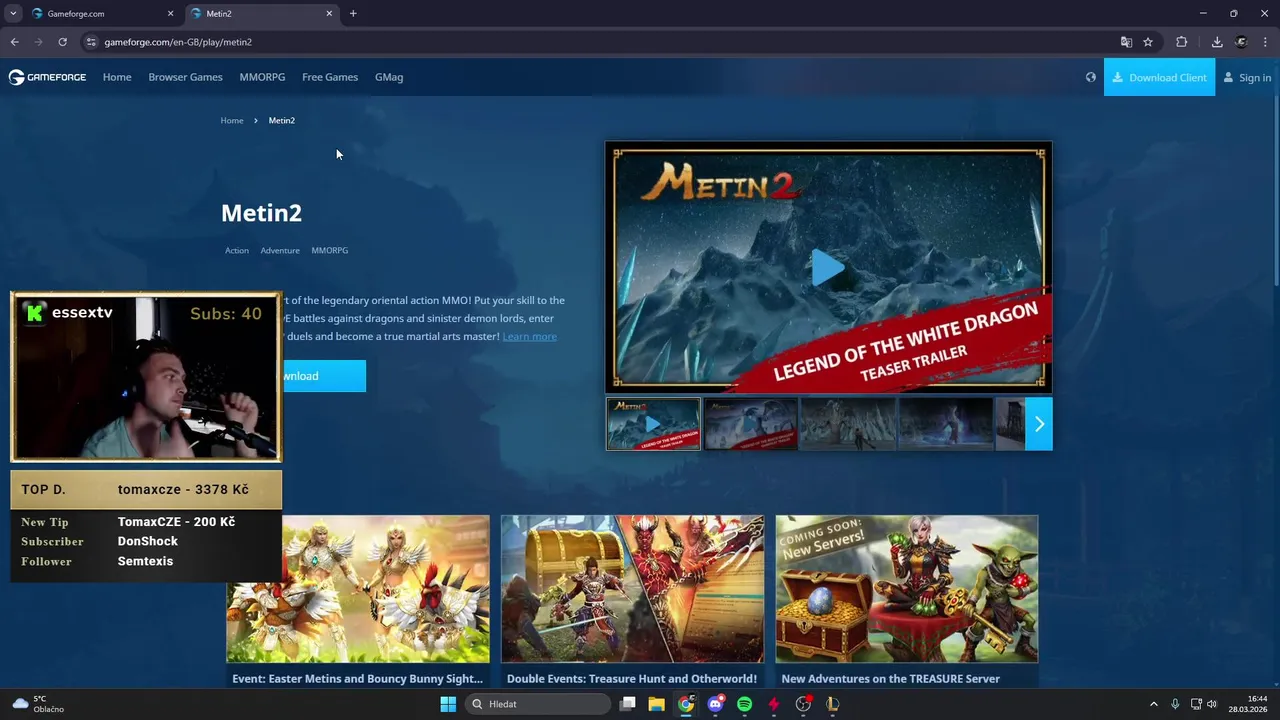Open the New Servers TREASURE card image
This screenshot has width=1280, height=720.
coord(907,589)
